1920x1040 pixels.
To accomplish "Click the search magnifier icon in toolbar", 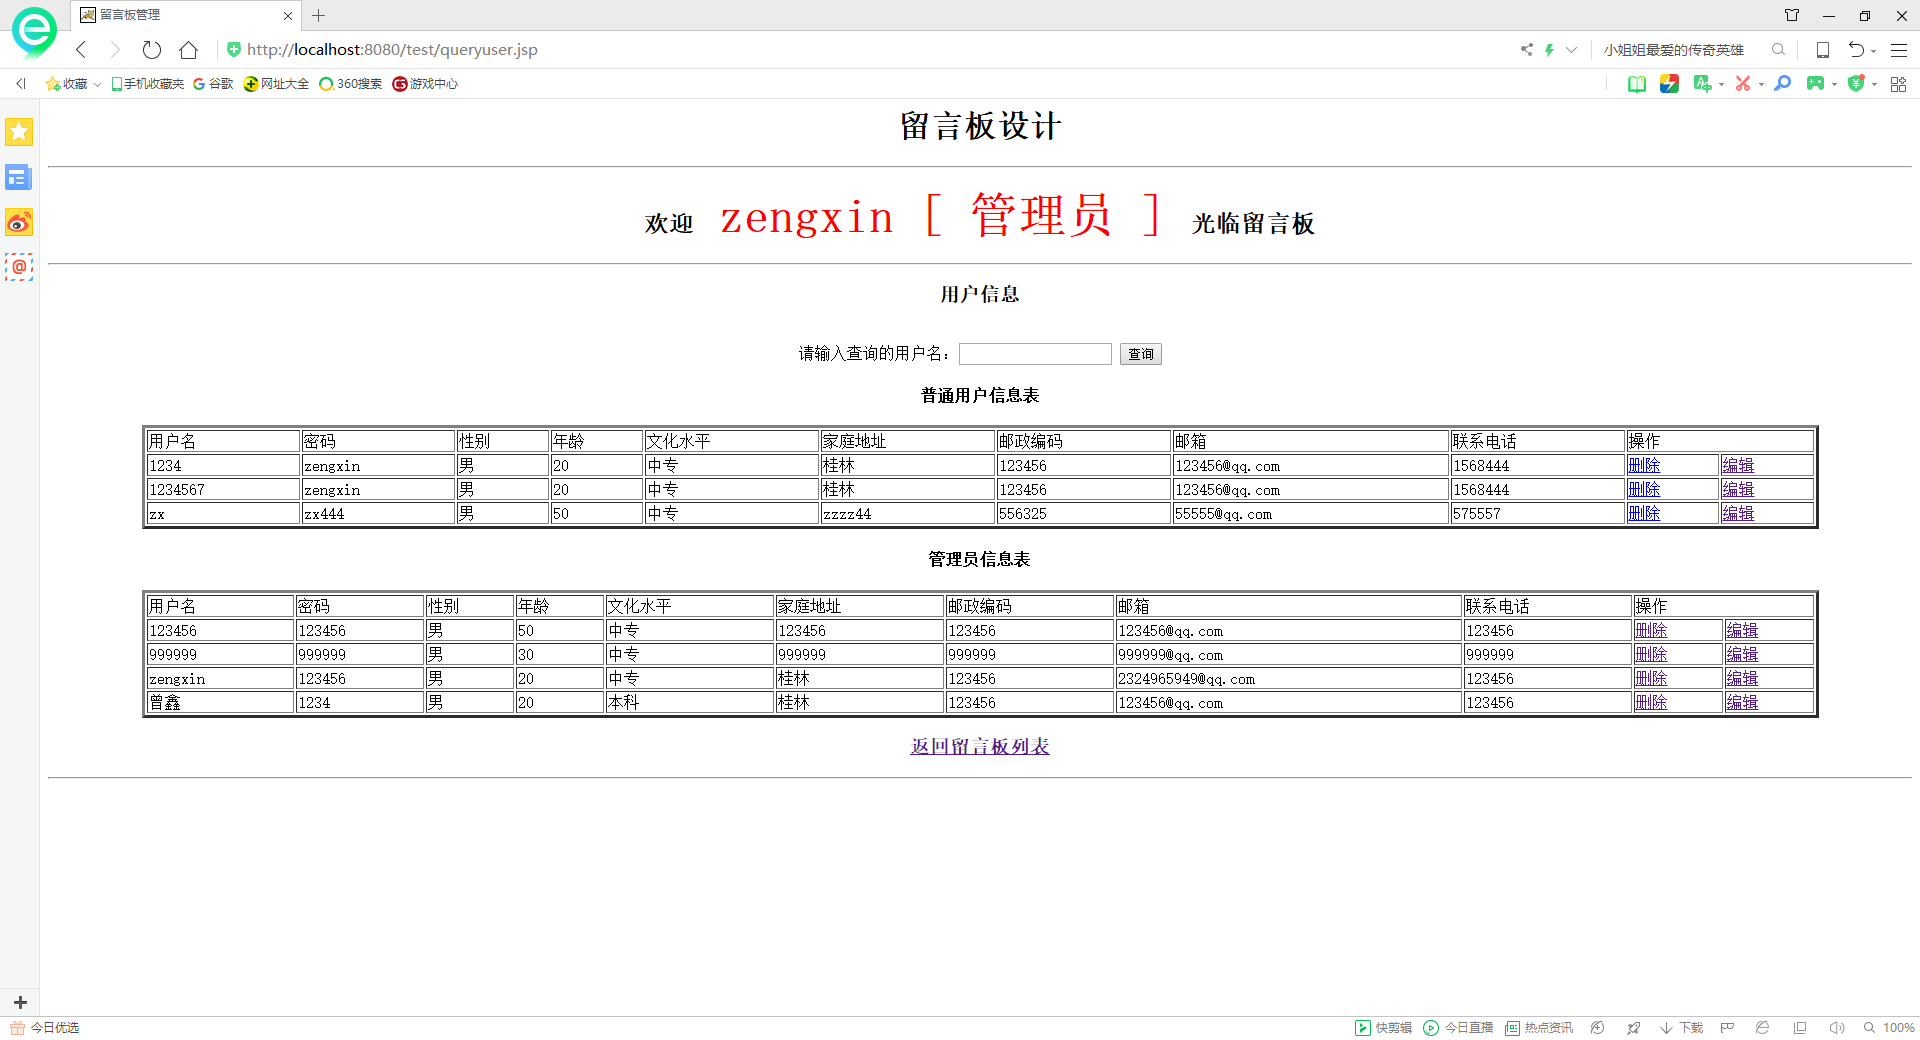I will coord(1778,49).
